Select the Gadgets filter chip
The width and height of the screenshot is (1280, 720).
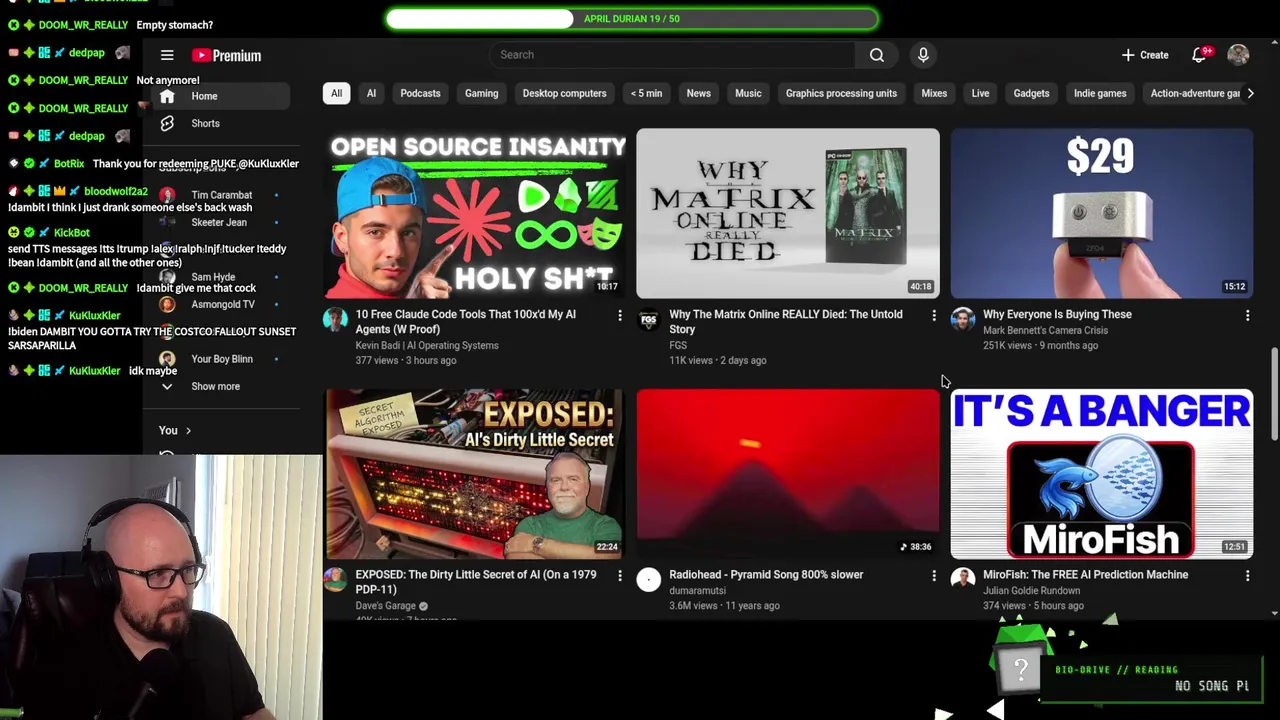pos(1031,93)
